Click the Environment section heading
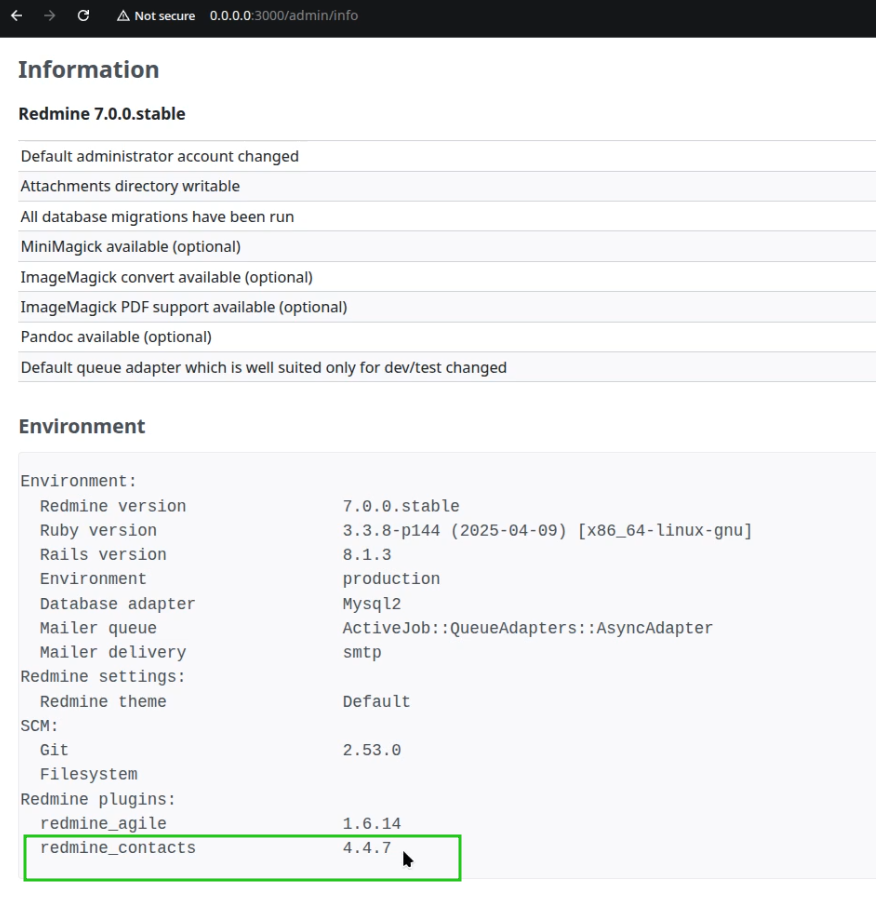This screenshot has height=907, width=876. (x=82, y=426)
